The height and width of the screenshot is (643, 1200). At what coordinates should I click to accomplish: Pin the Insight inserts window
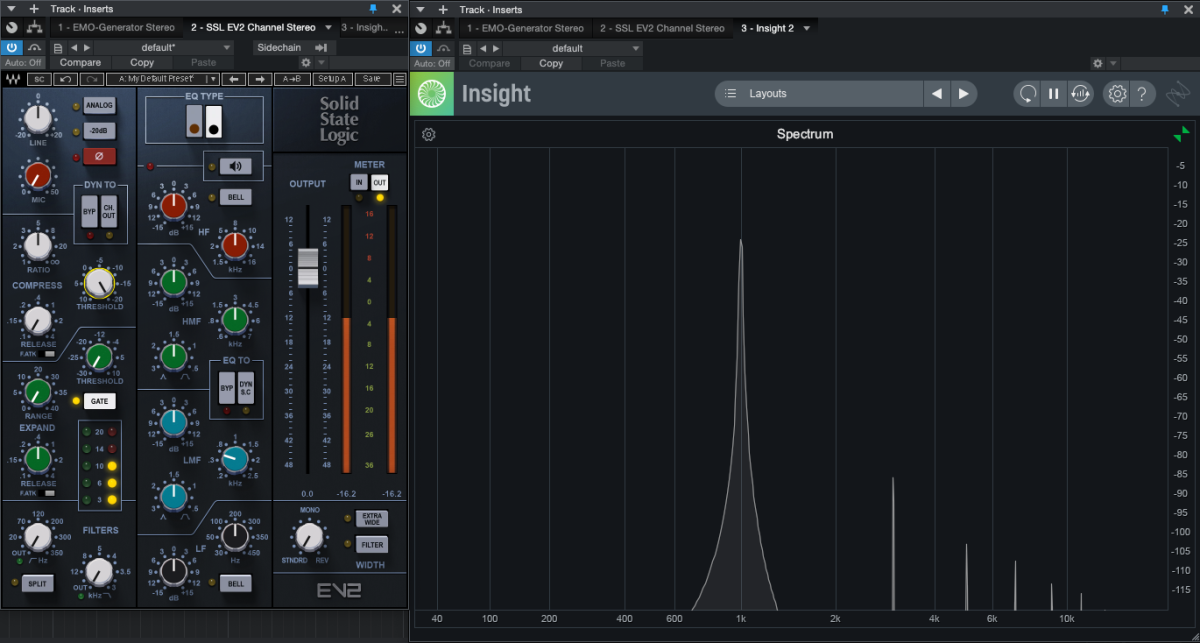[x=1163, y=9]
